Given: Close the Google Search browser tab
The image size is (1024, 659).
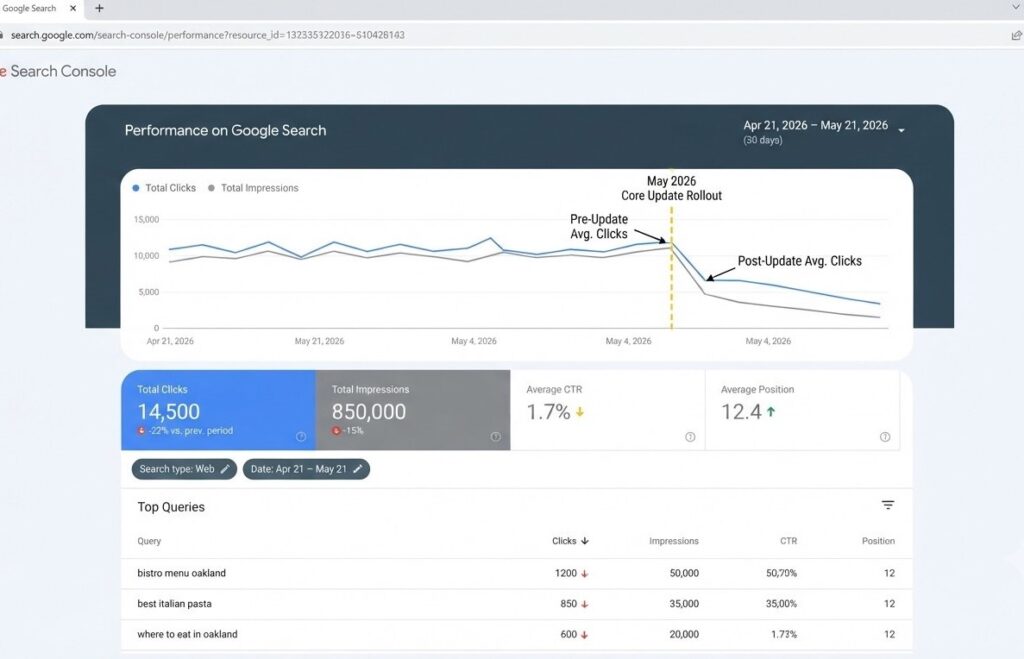Looking at the screenshot, I should click(73, 8).
